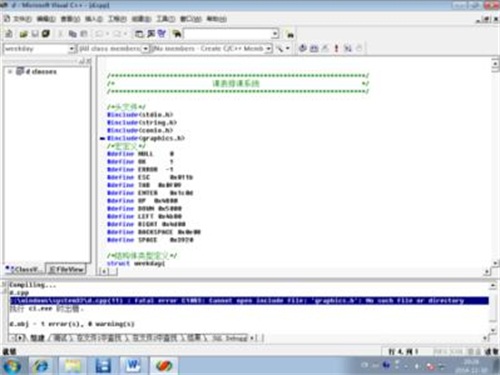Screen dimensions: 500x375
Task: Open the find text combo dropdown arrow
Action: 275,34
